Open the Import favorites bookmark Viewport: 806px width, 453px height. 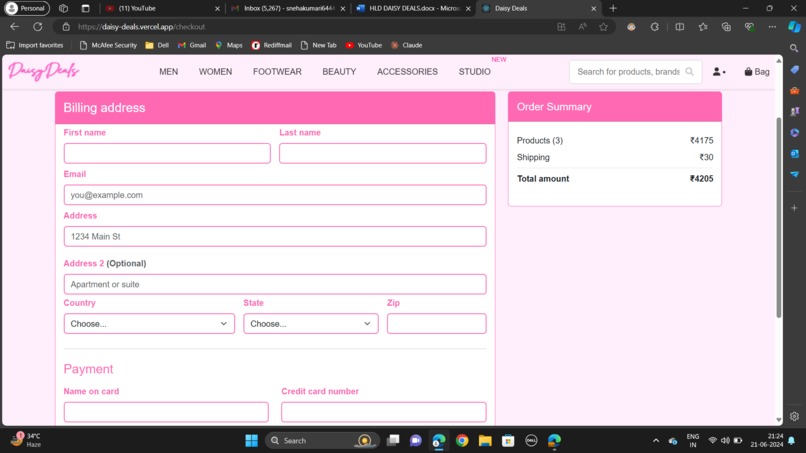click(34, 45)
